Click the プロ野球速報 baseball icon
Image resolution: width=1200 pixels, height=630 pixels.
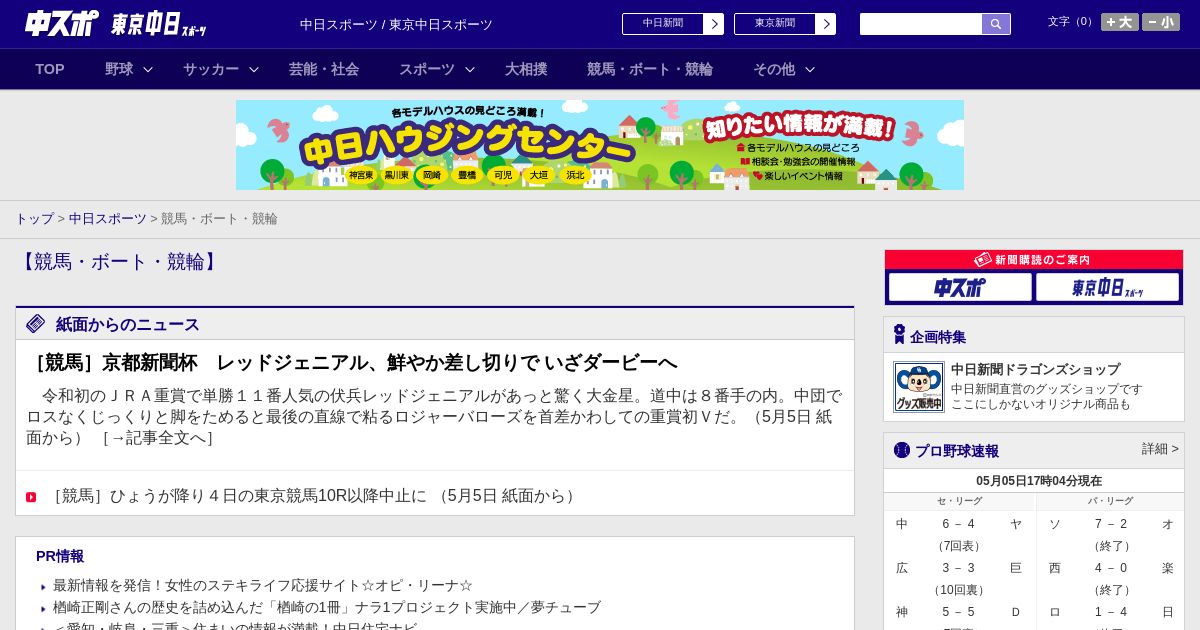coord(902,450)
